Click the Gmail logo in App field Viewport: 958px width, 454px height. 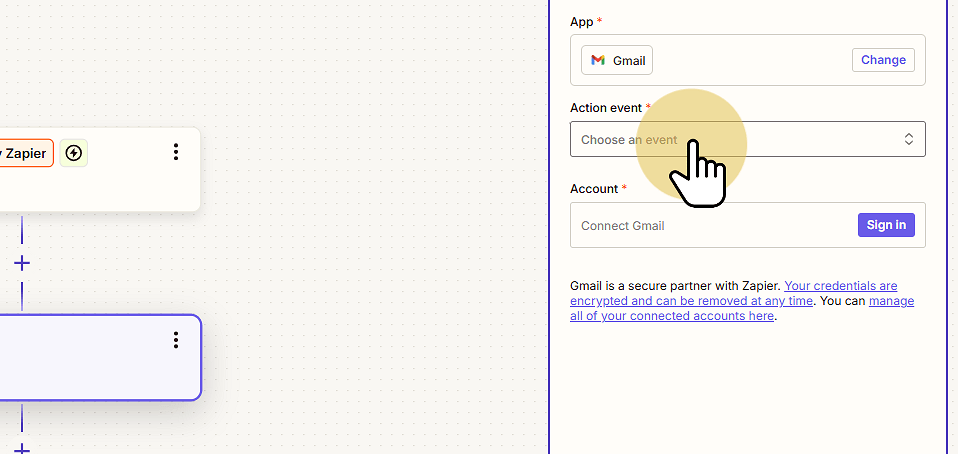(x=598, y=60)
